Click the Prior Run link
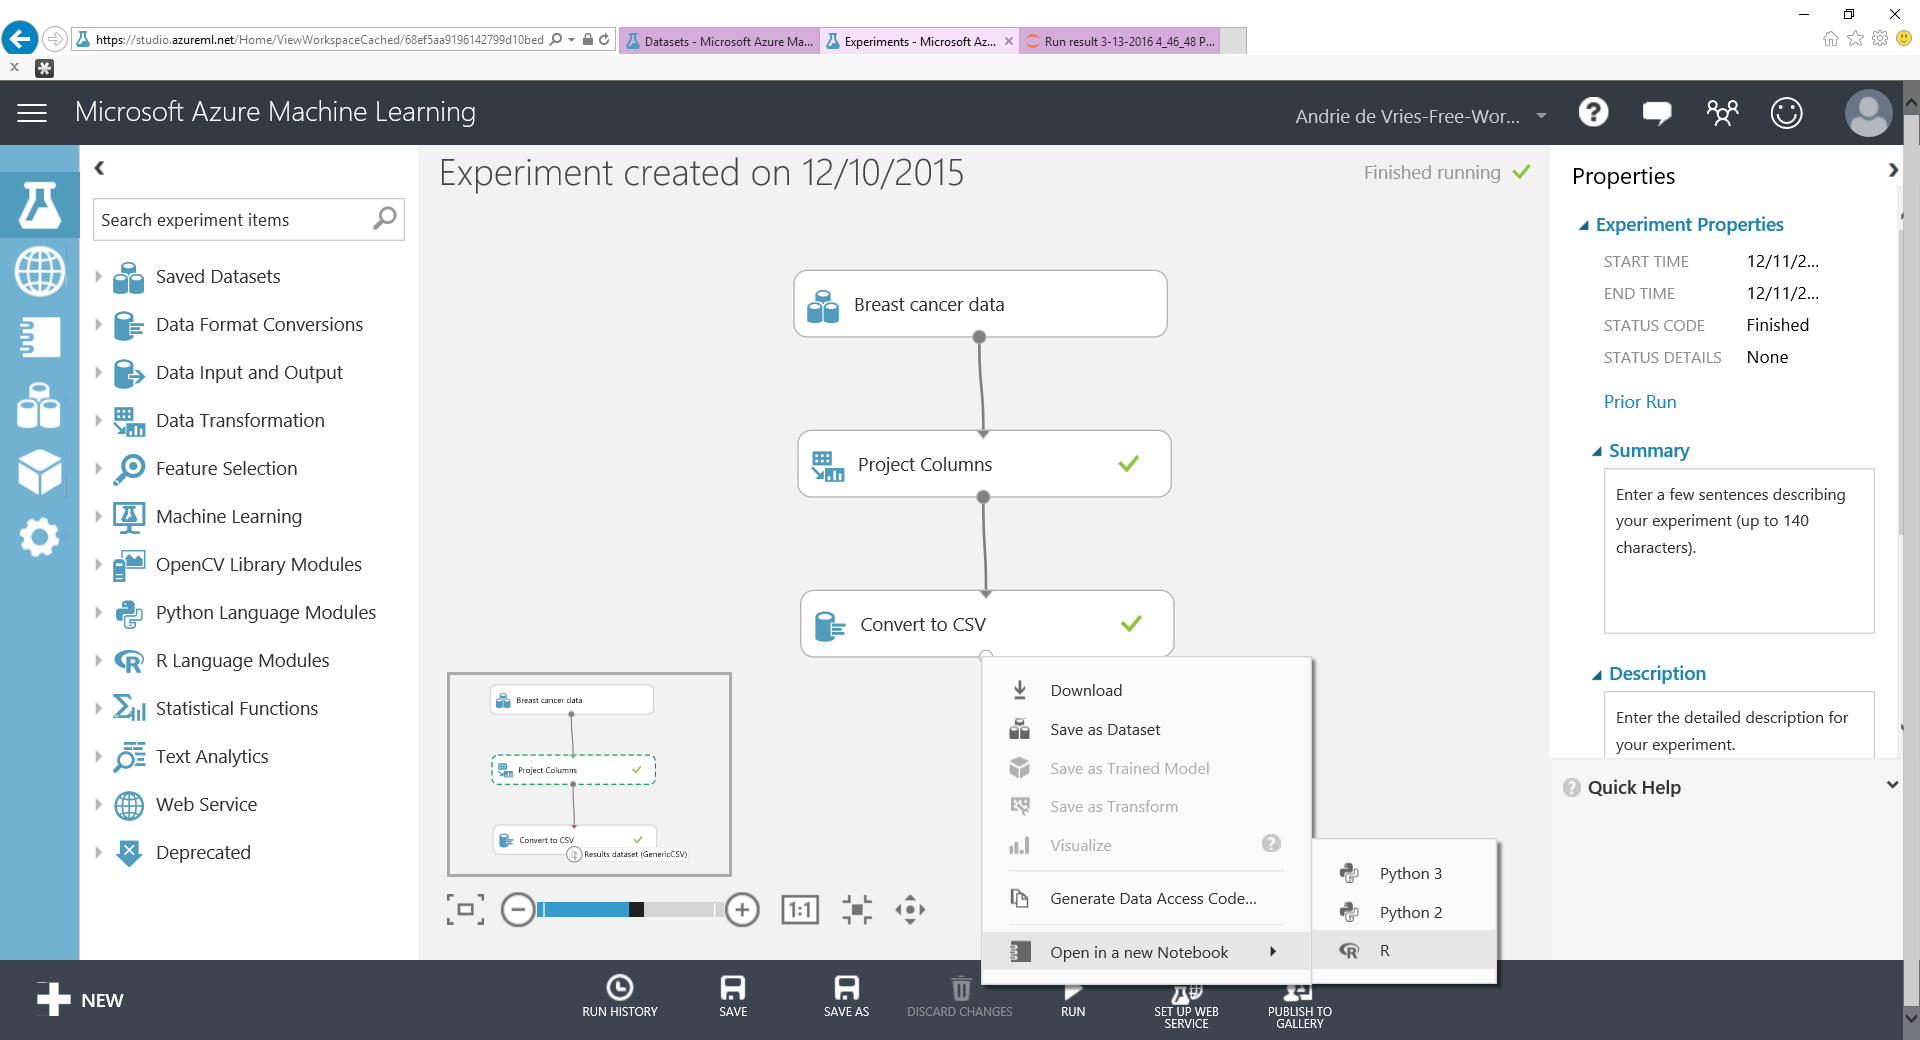The width and height of the screenshot is (1920, 1040). click(x=1640, y=401)
